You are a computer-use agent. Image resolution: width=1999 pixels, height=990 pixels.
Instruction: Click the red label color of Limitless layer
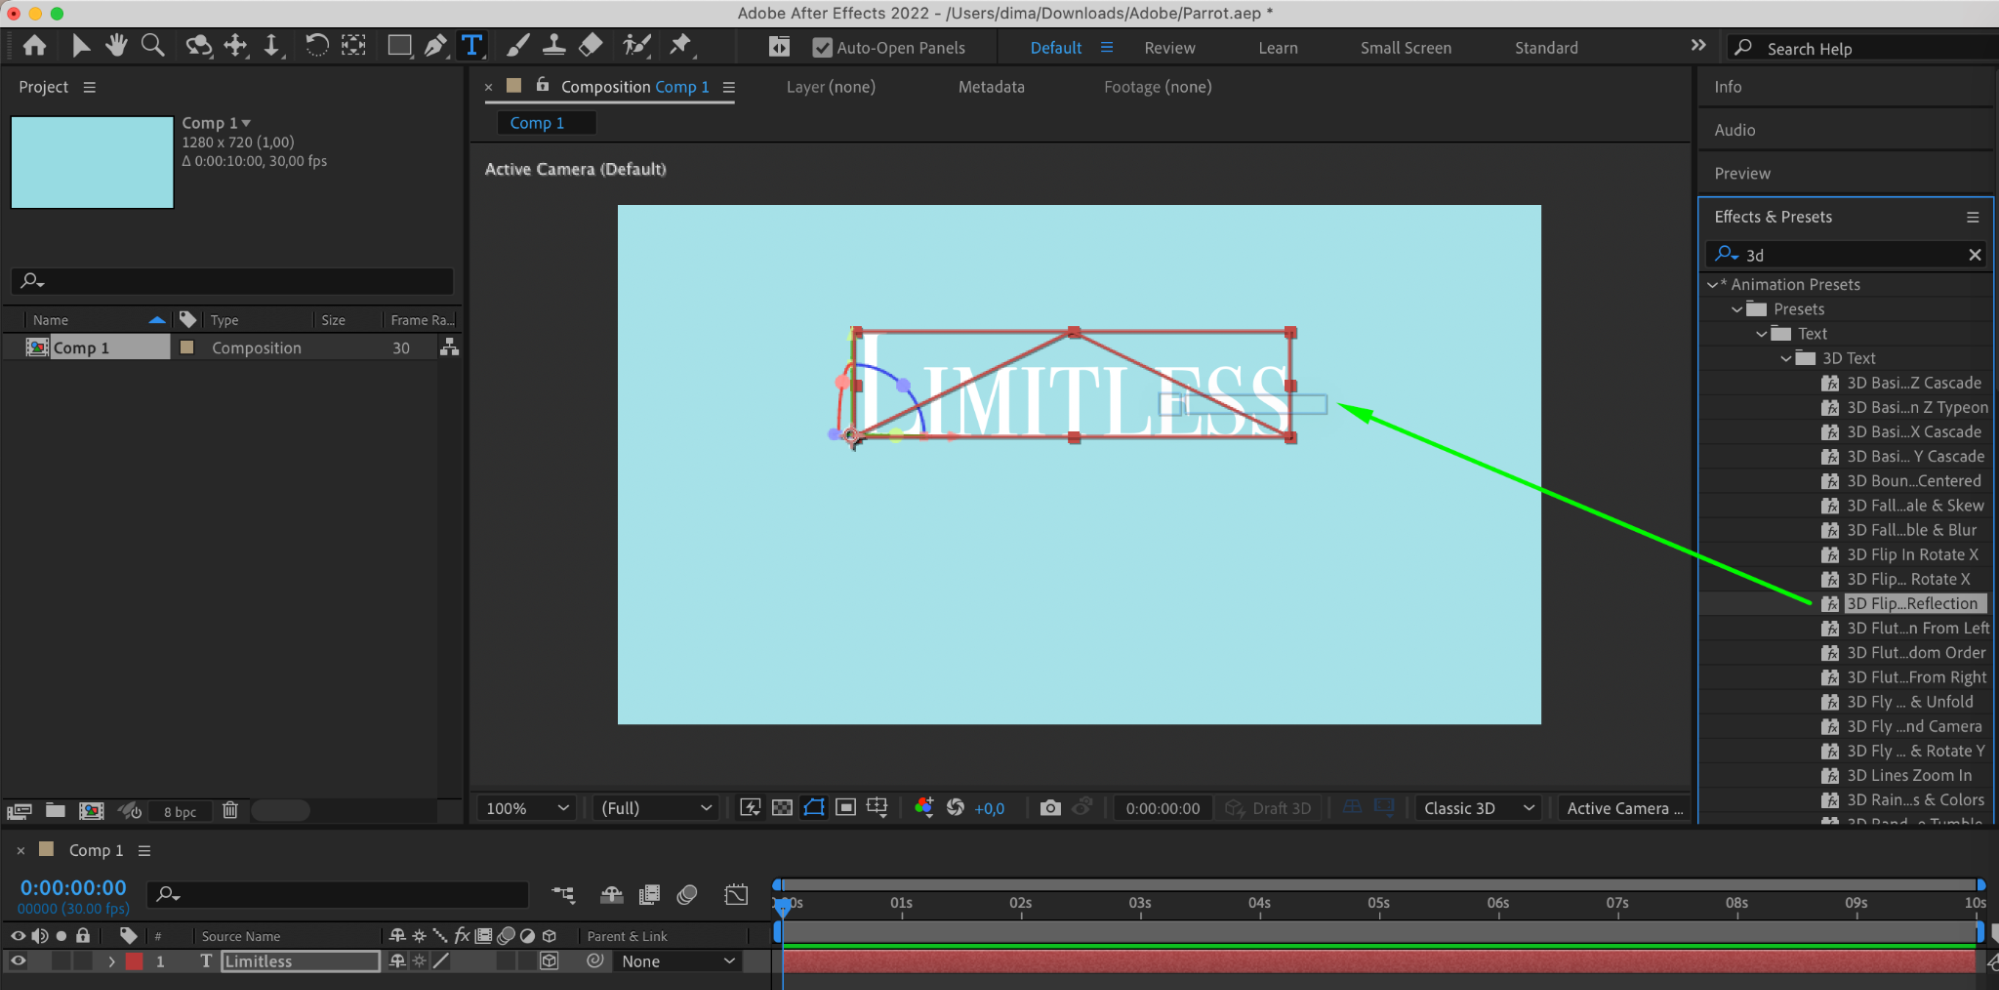pos(134,961)
